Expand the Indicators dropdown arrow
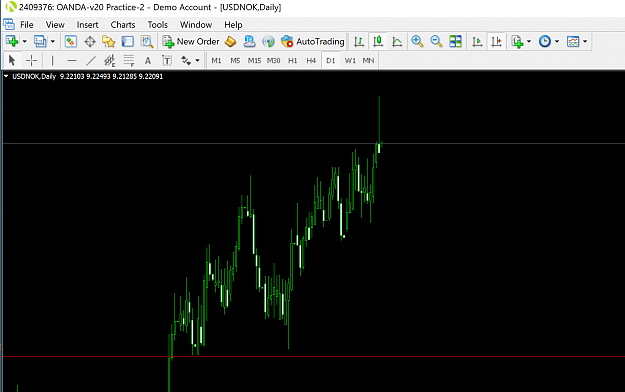Viewport: 625px width, 392px height. [x=529, y=41]
